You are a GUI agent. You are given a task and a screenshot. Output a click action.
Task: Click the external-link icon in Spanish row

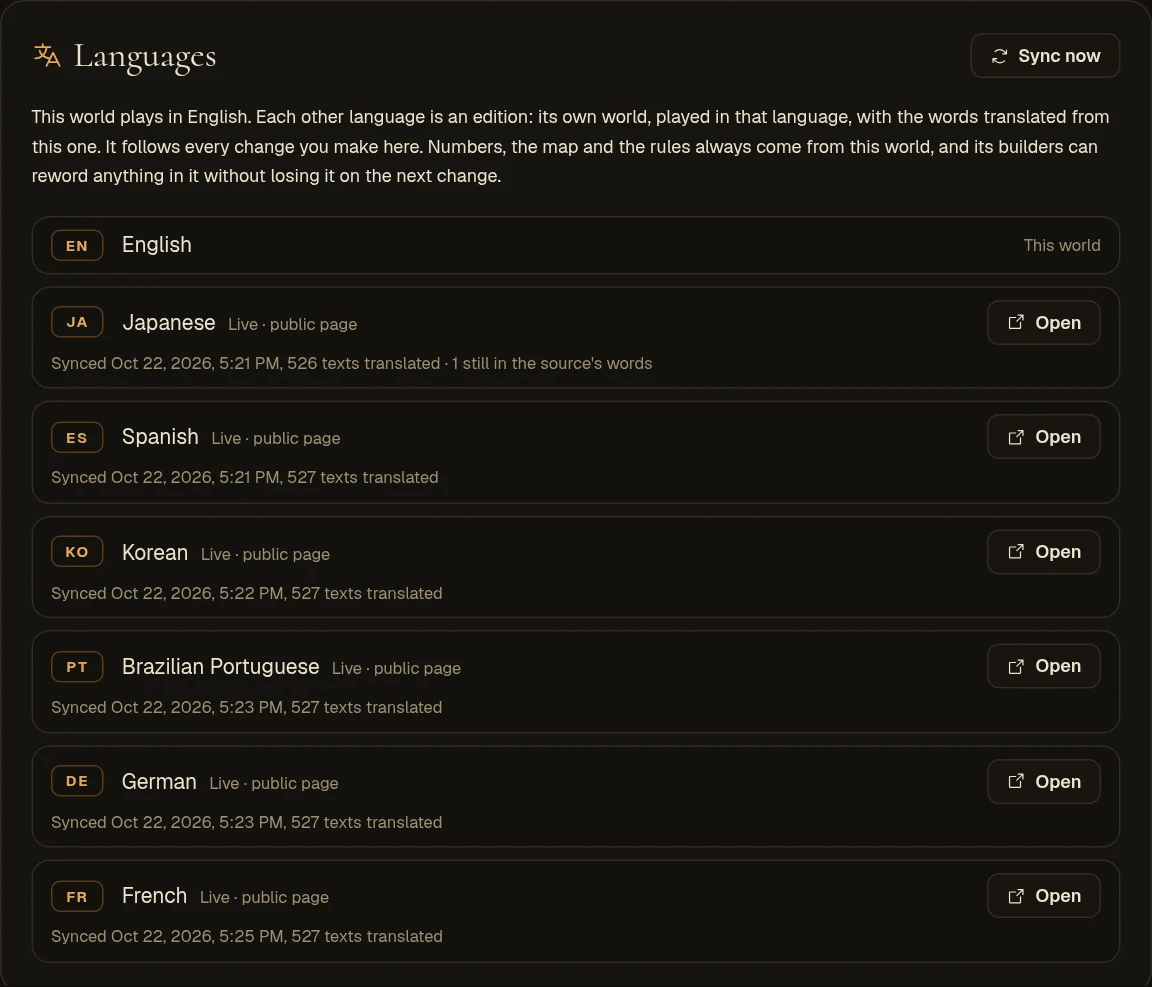(1016, 437)
